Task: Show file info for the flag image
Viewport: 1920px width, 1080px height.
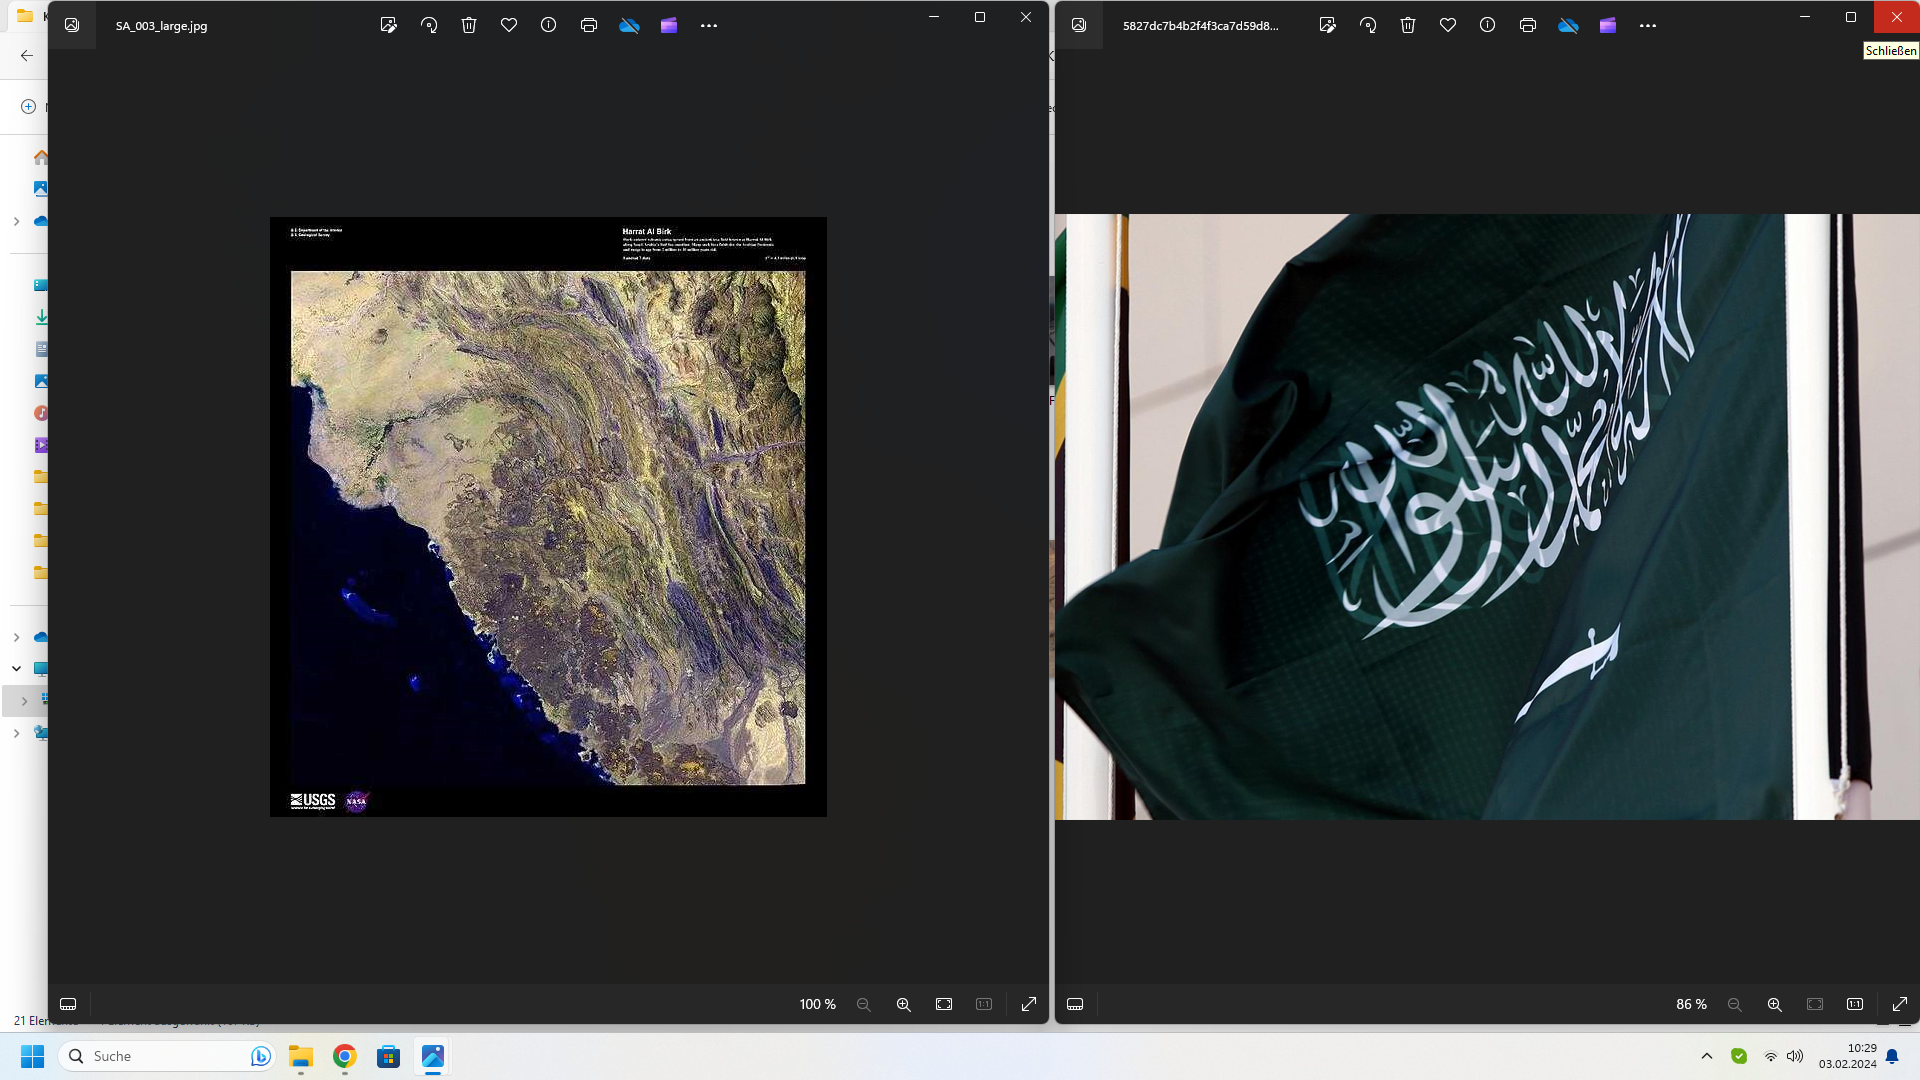Action: [1488, 26]
